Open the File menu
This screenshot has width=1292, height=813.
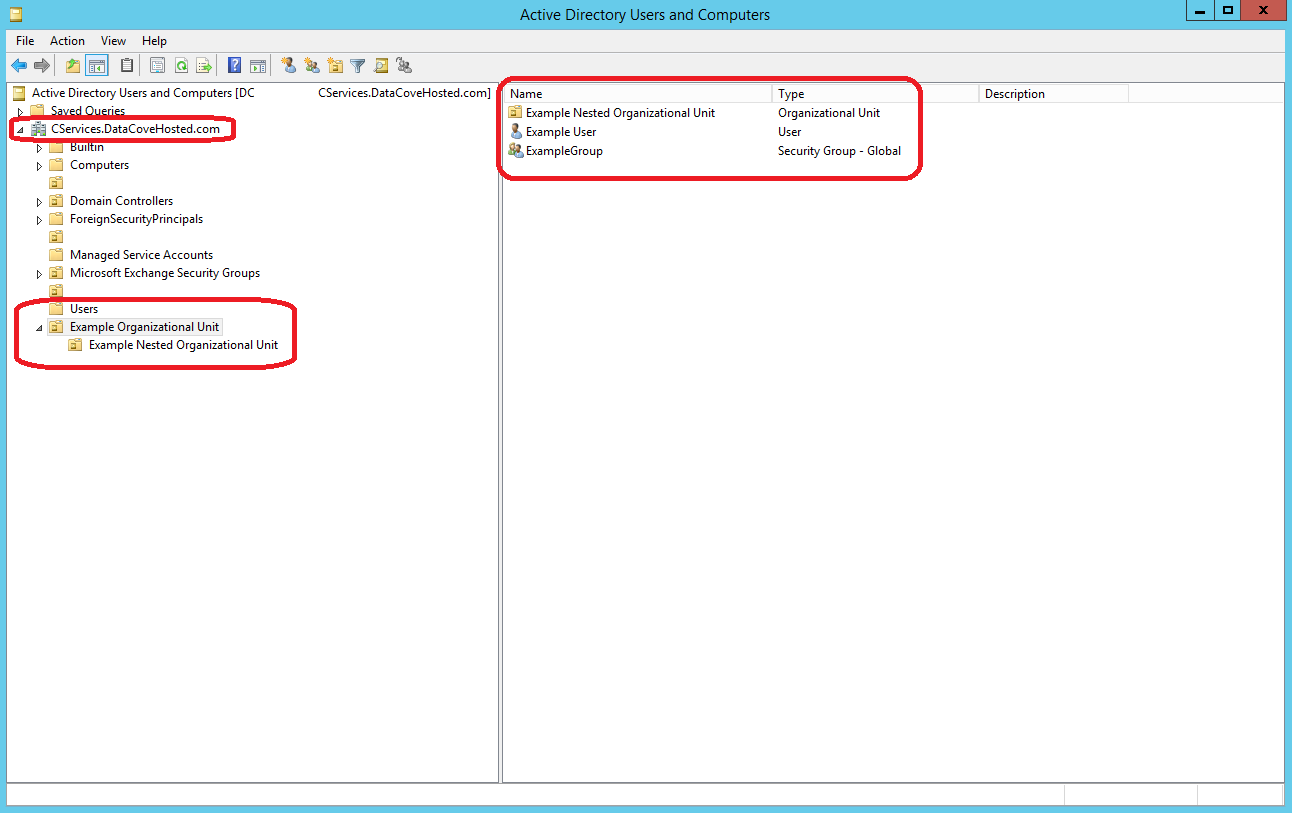[x=24, y=41]
